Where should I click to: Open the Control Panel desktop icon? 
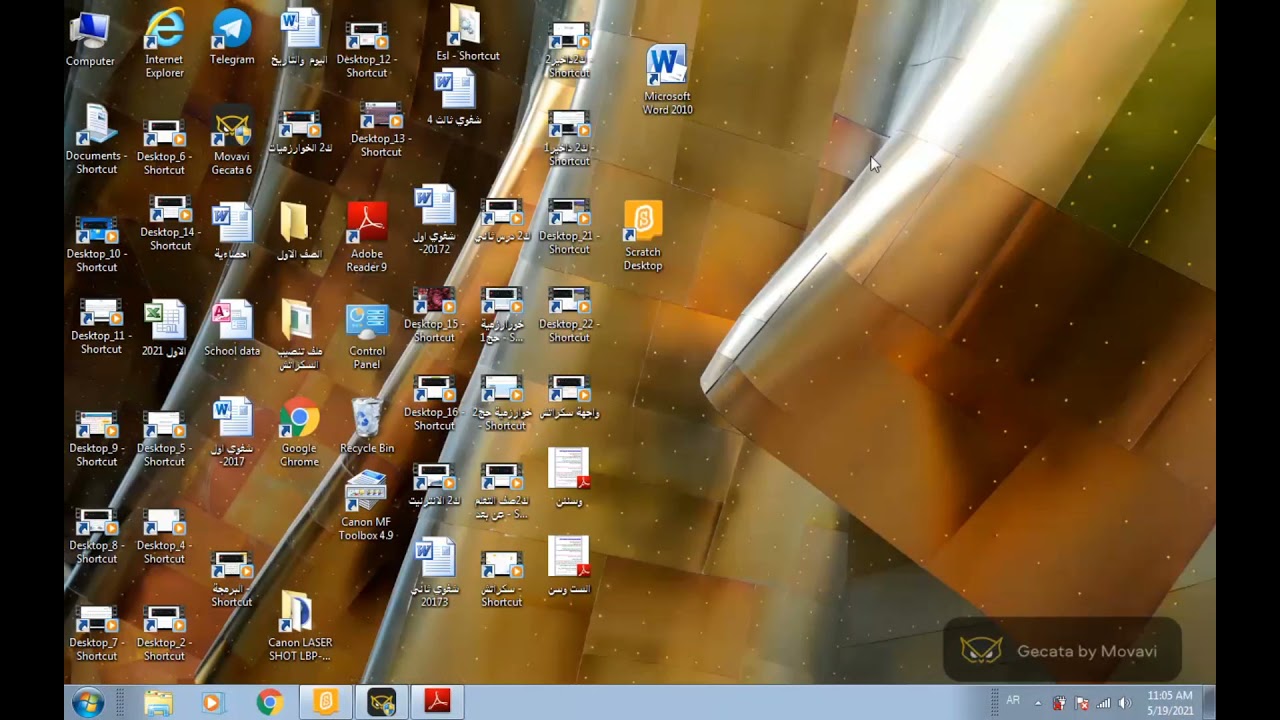coord(367,337)
